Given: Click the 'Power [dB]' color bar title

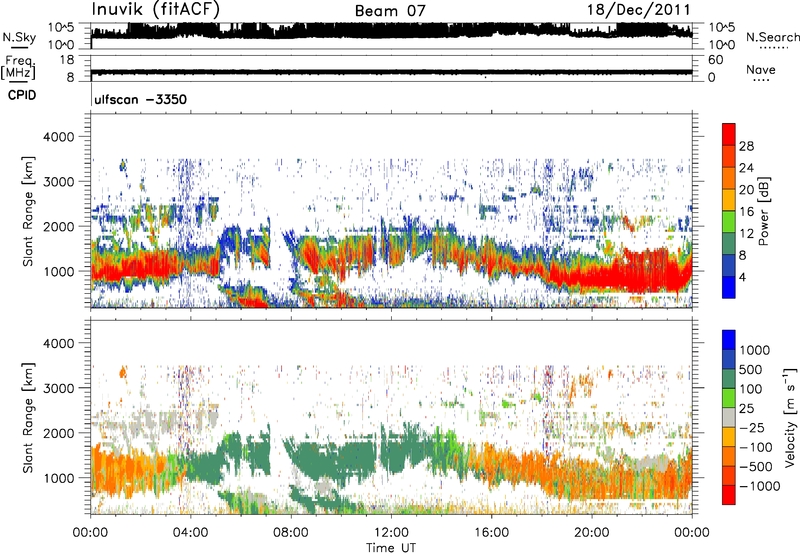Looking at the screenshot, I should point(763,211).
